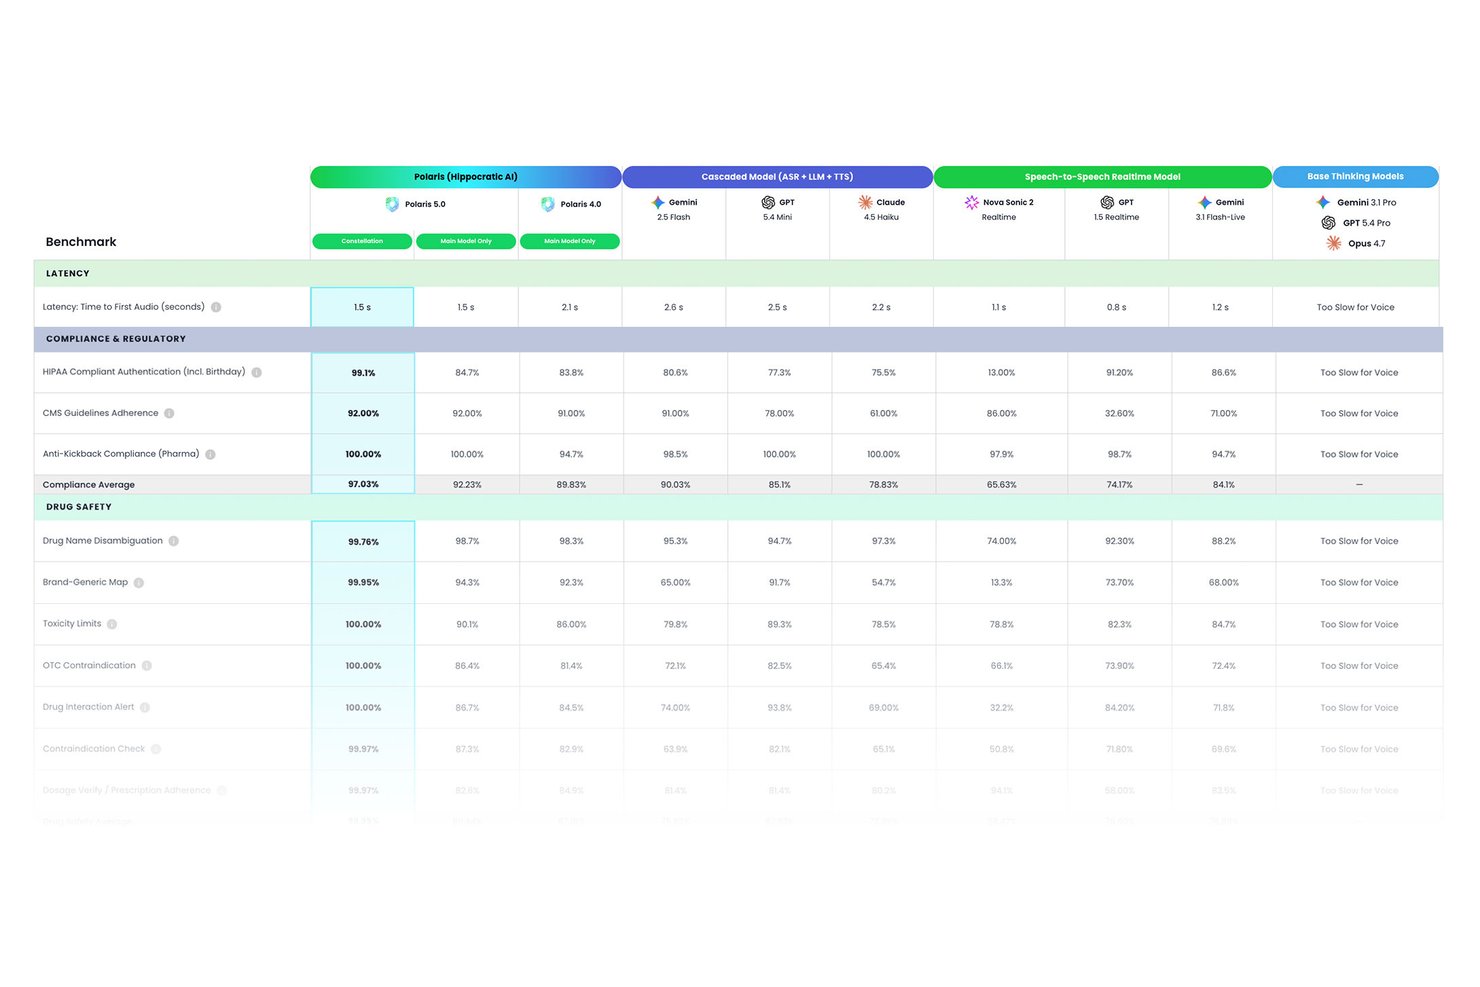Click the Constellation pill under Polaris 5.0
This screenshot has height=987, width=1480.
click(362, 241)
